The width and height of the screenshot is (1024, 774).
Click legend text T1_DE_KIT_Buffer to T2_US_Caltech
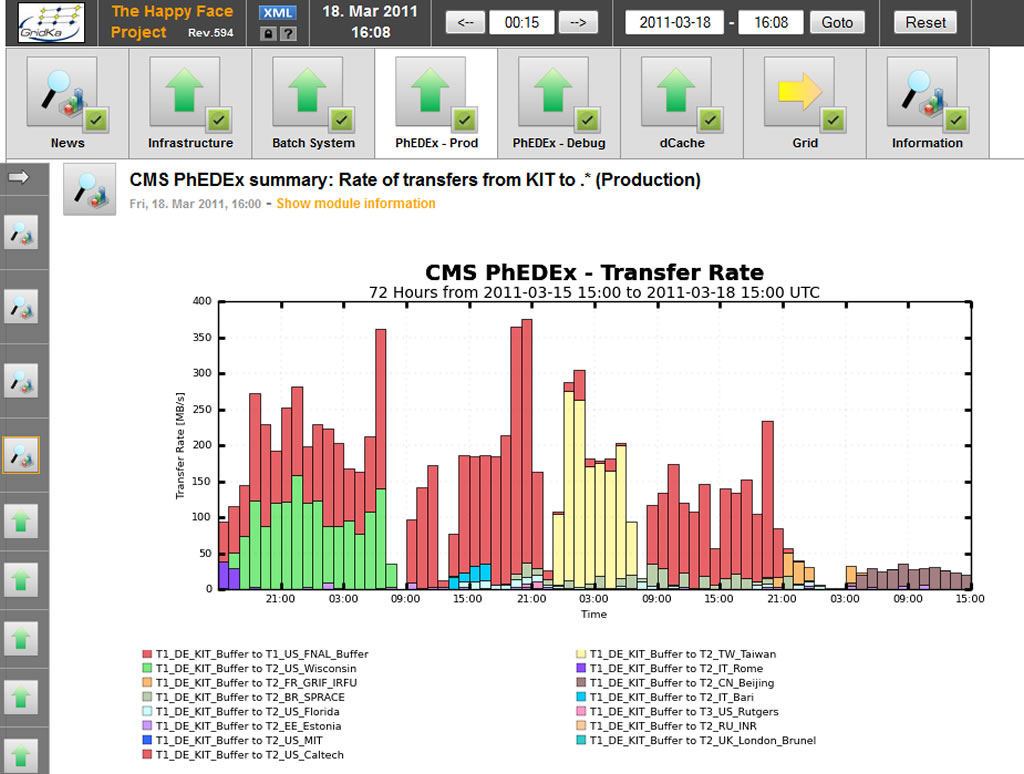pos(249,754)
